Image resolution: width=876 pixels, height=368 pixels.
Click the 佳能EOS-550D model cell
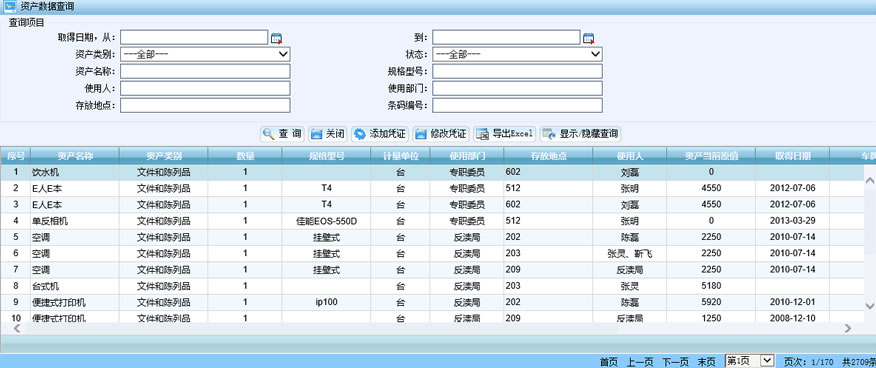pyautogui.click(x=326, y=221)
